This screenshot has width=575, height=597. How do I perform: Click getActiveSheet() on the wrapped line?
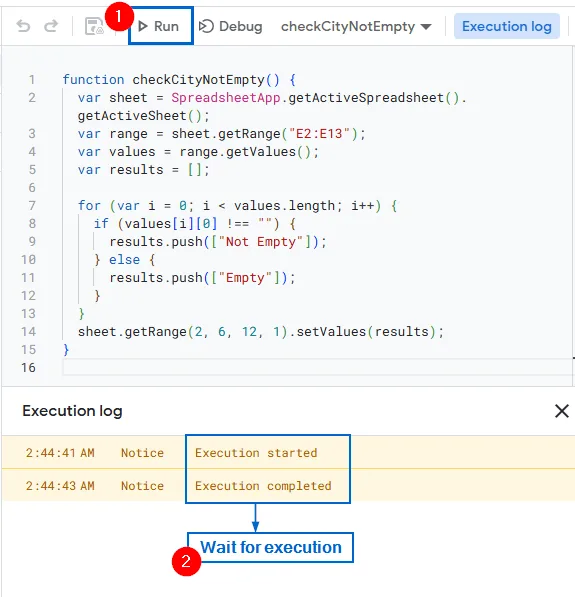(x=139, y=116)
